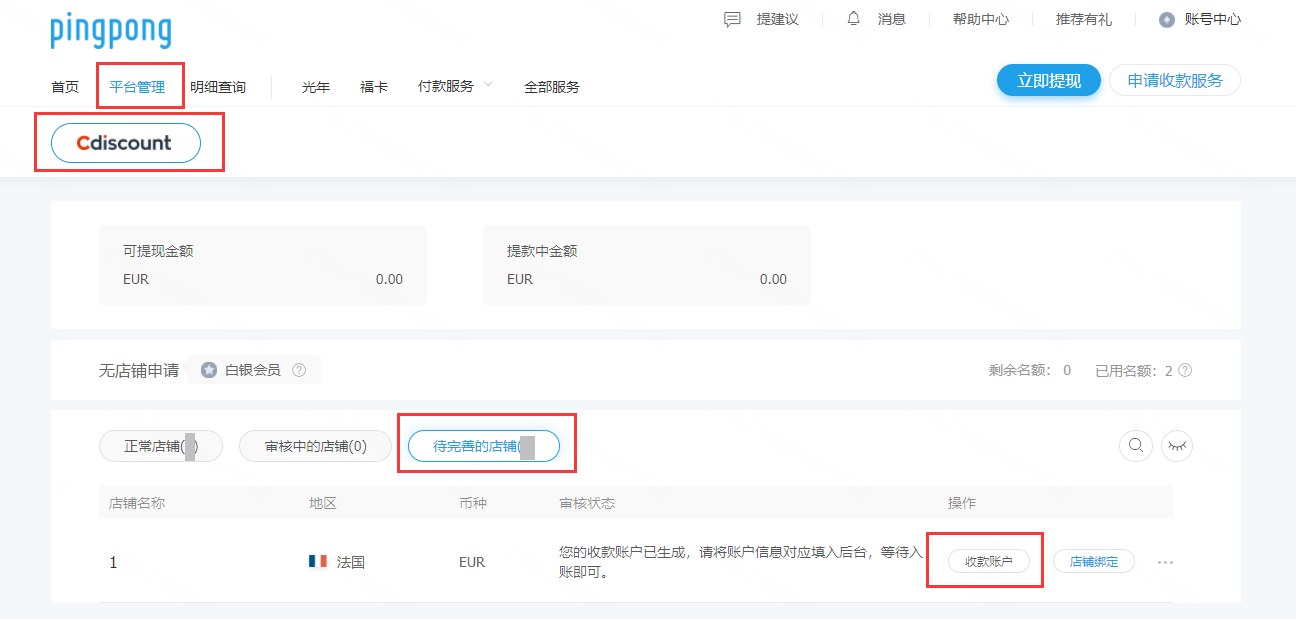The image size is (1296, 619).
Task: Expand the 付款服务 dropdown arrow
Action: (x=488, y=84)
